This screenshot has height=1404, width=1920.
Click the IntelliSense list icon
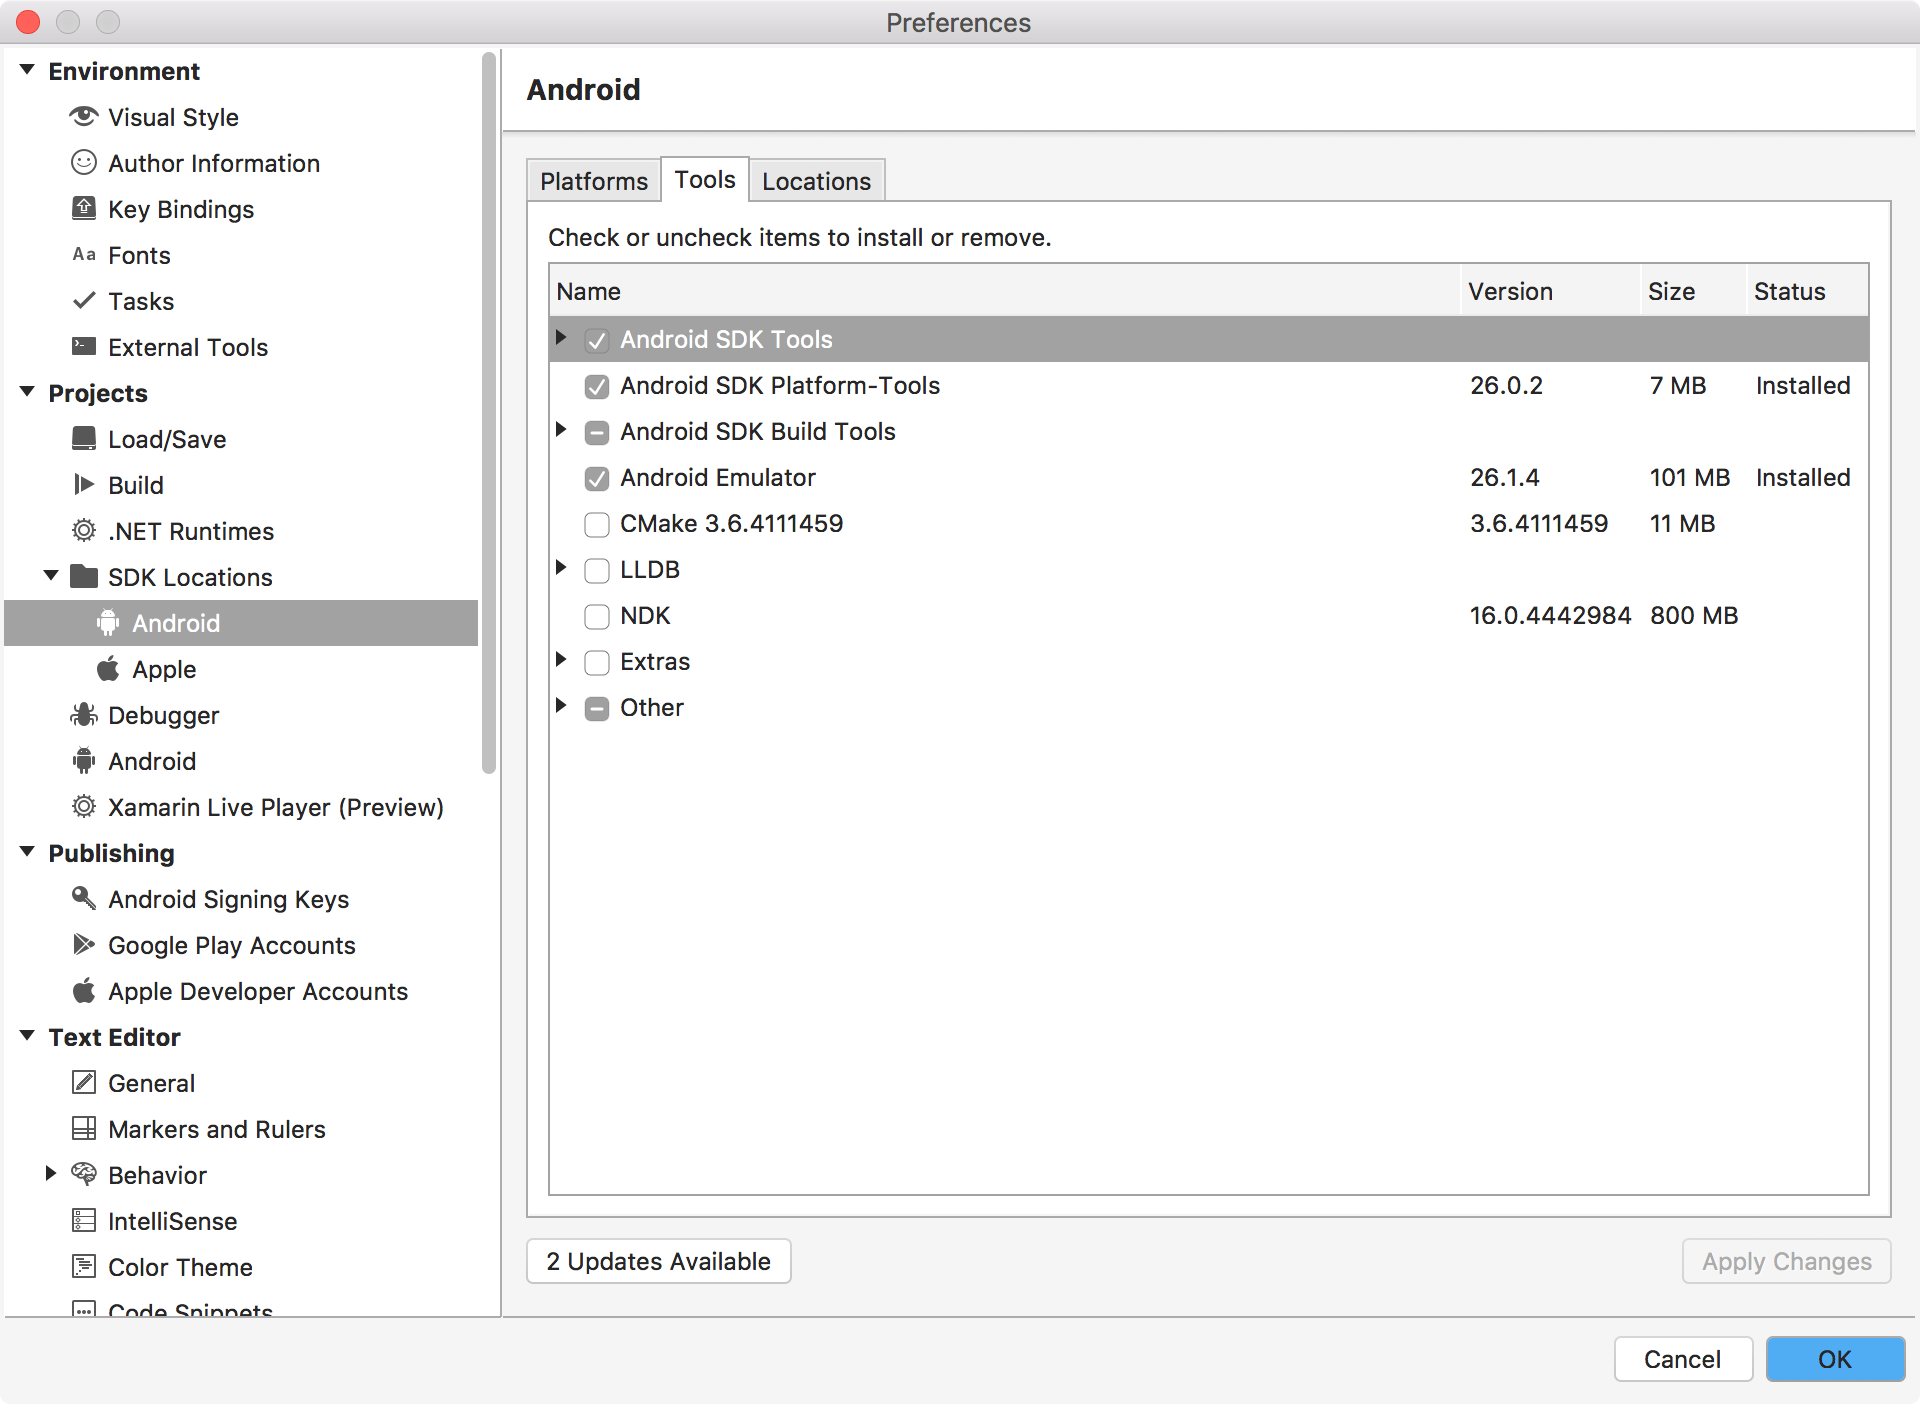pos(84,1221)
